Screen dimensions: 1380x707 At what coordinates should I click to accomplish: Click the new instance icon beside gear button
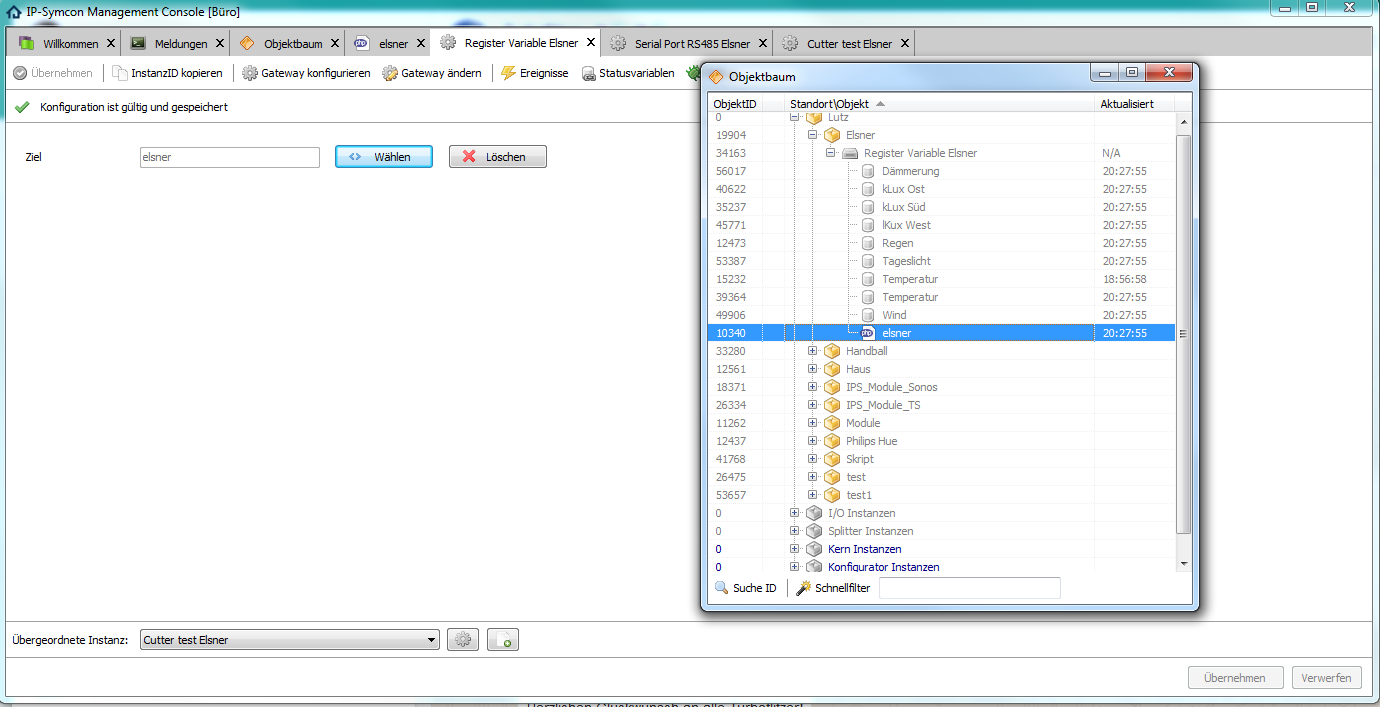pos(503,640)
